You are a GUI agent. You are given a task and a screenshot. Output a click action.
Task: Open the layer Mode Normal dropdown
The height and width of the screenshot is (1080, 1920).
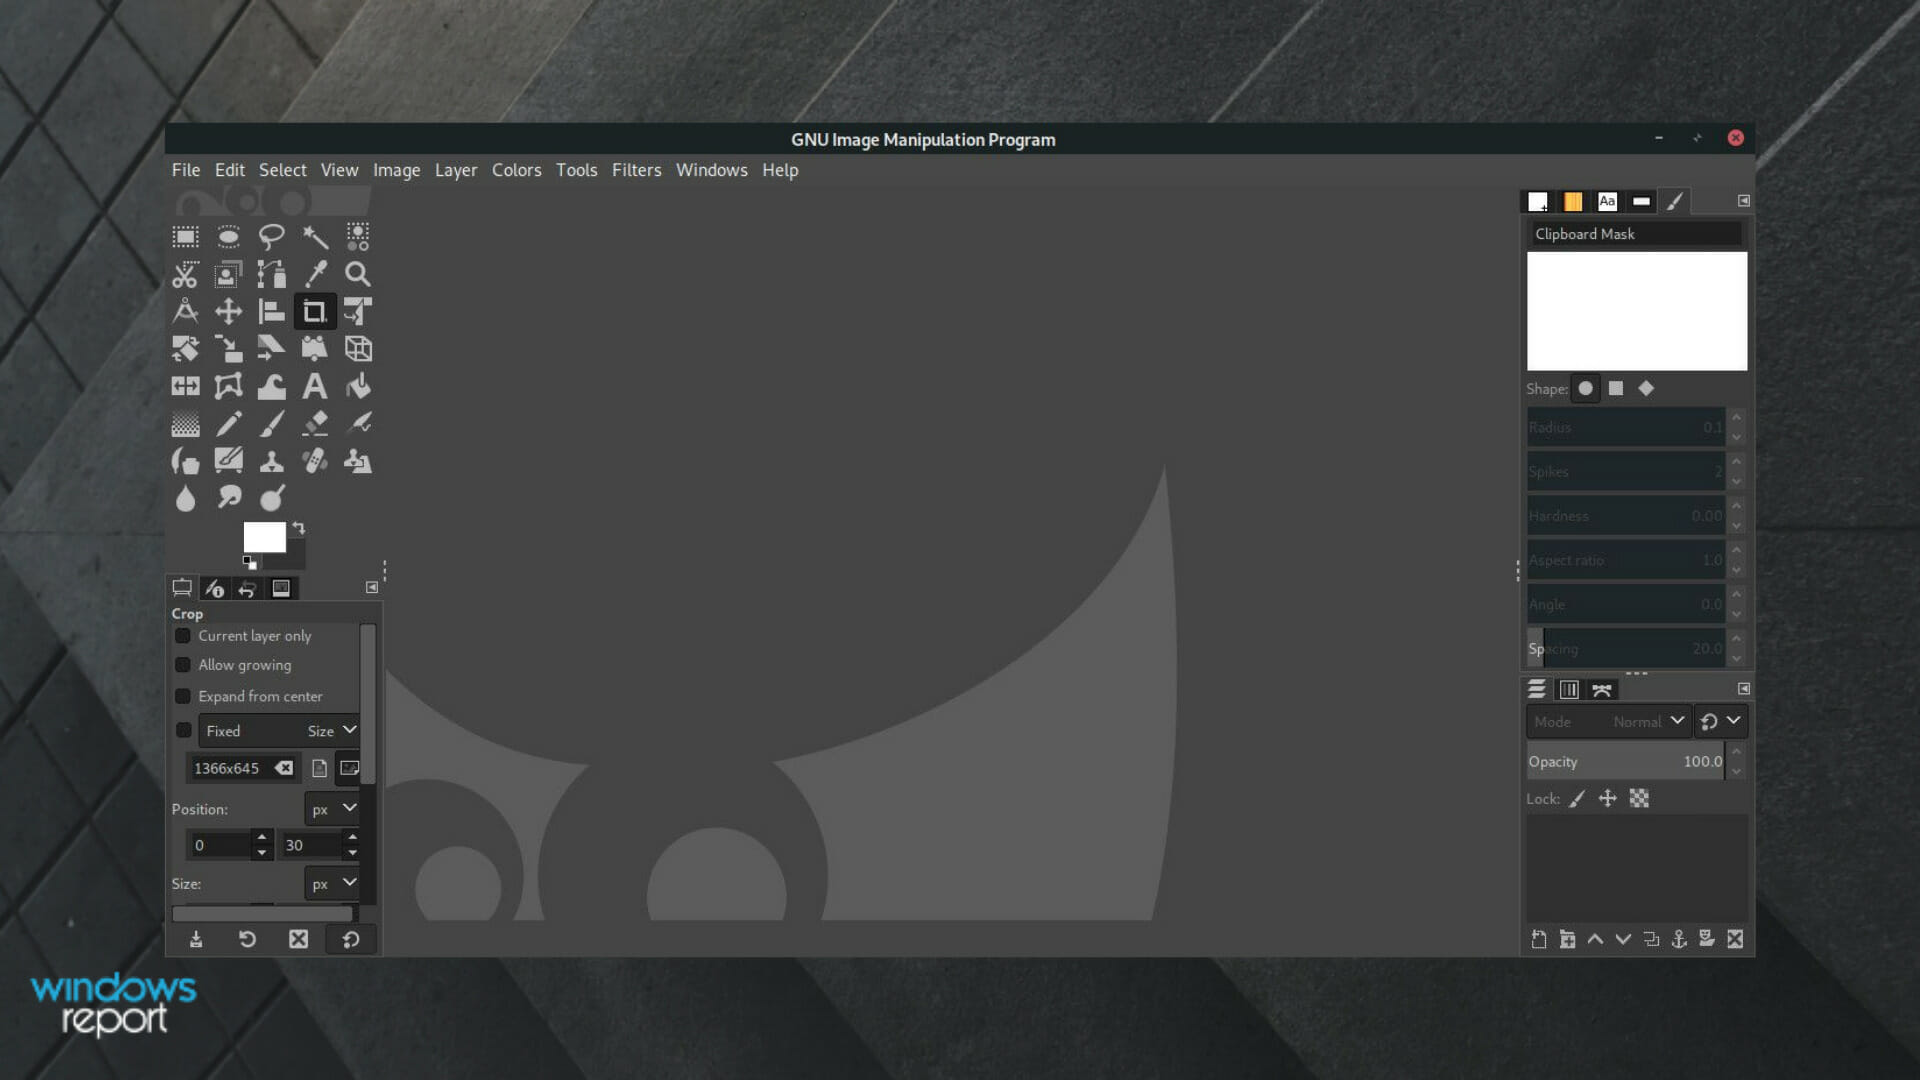(x=1608, y=722)
